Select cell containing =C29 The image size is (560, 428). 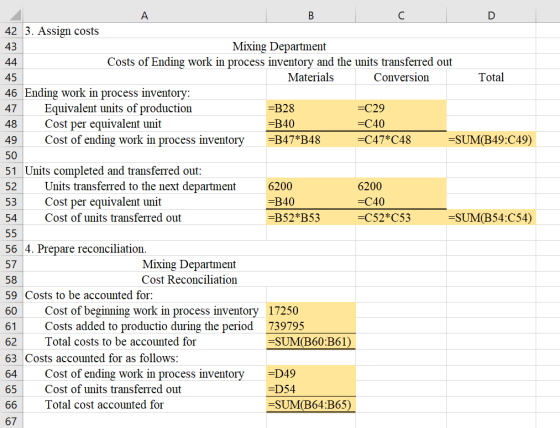[x=401, y=108]
